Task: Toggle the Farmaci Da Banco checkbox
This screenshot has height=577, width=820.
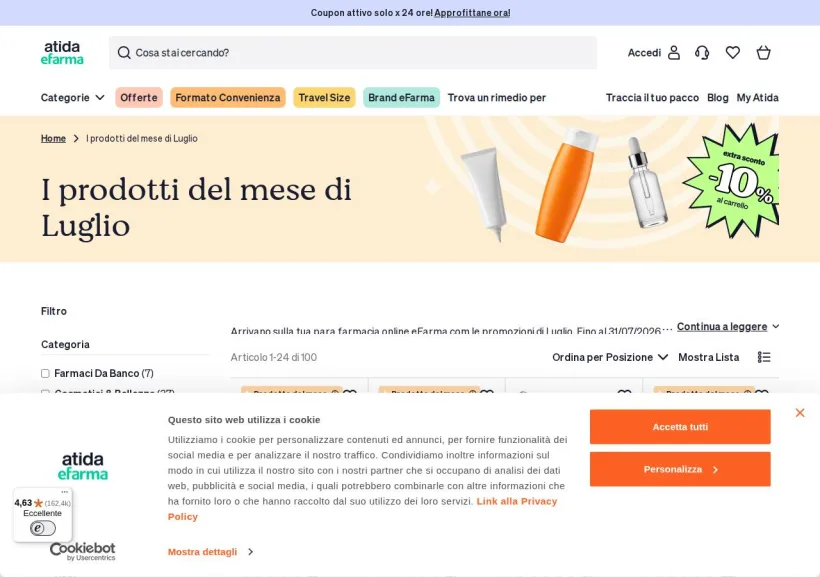Action: [45, 374]
